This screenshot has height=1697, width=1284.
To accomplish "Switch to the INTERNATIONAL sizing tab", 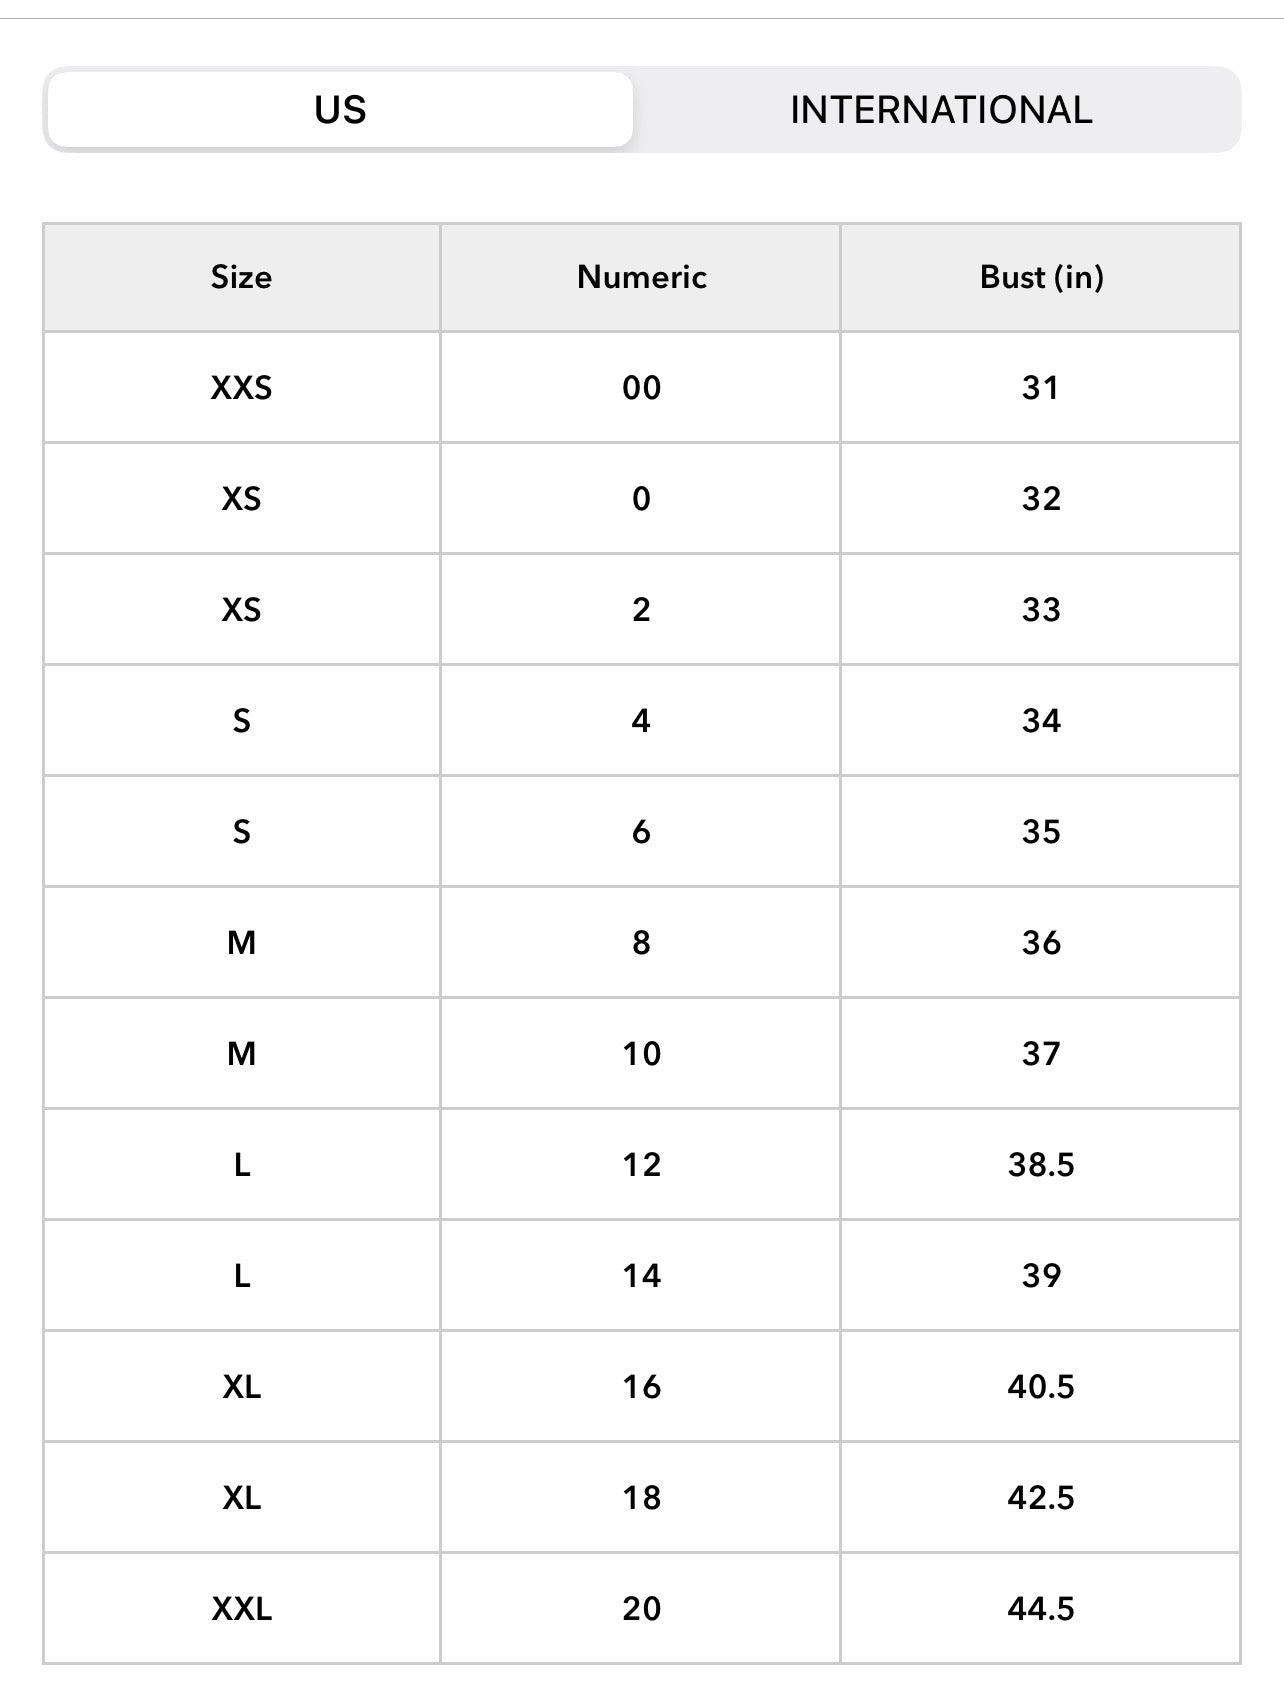I will (x=940, y=110).
